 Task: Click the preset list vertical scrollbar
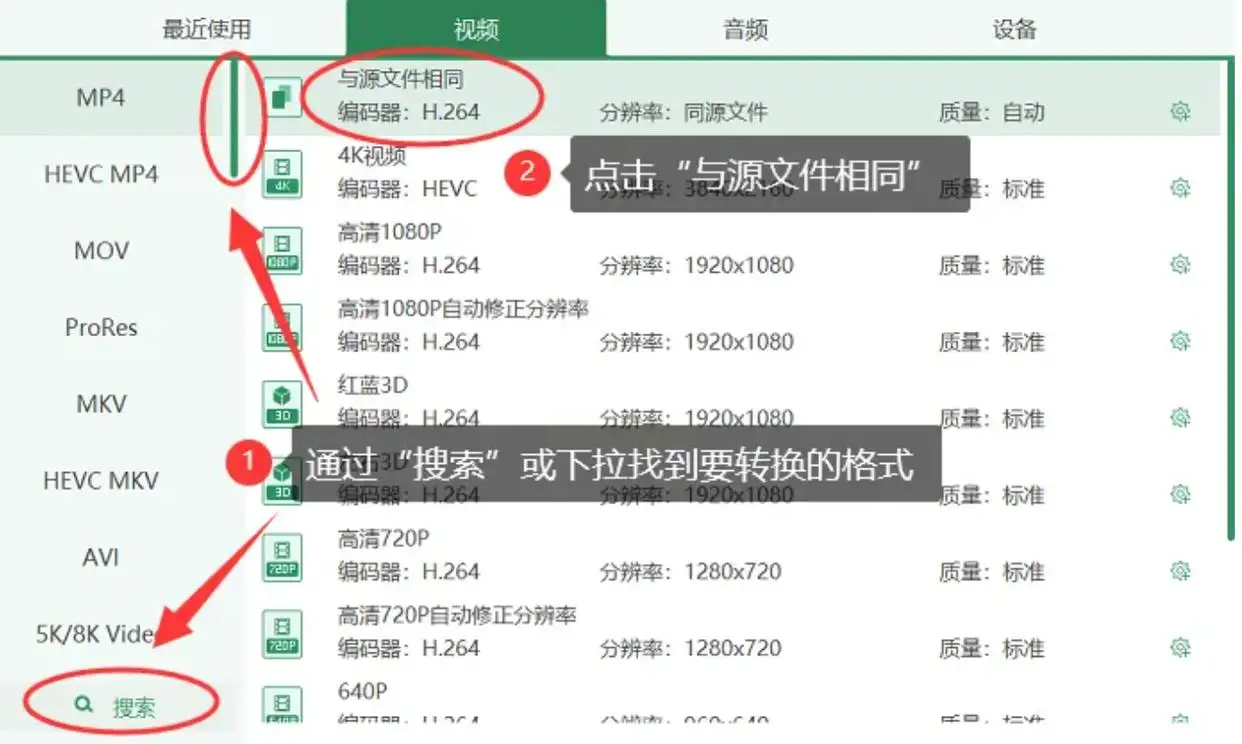(x=1231, y=300)
